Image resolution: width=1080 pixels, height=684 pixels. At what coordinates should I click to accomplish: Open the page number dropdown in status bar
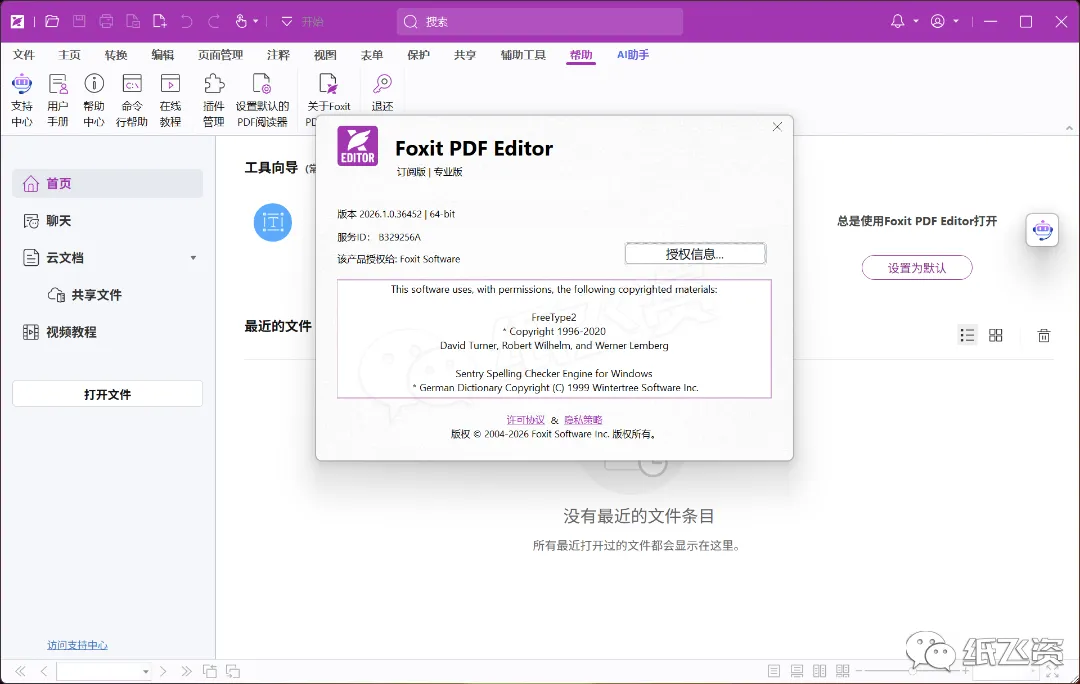coord(145,671)
